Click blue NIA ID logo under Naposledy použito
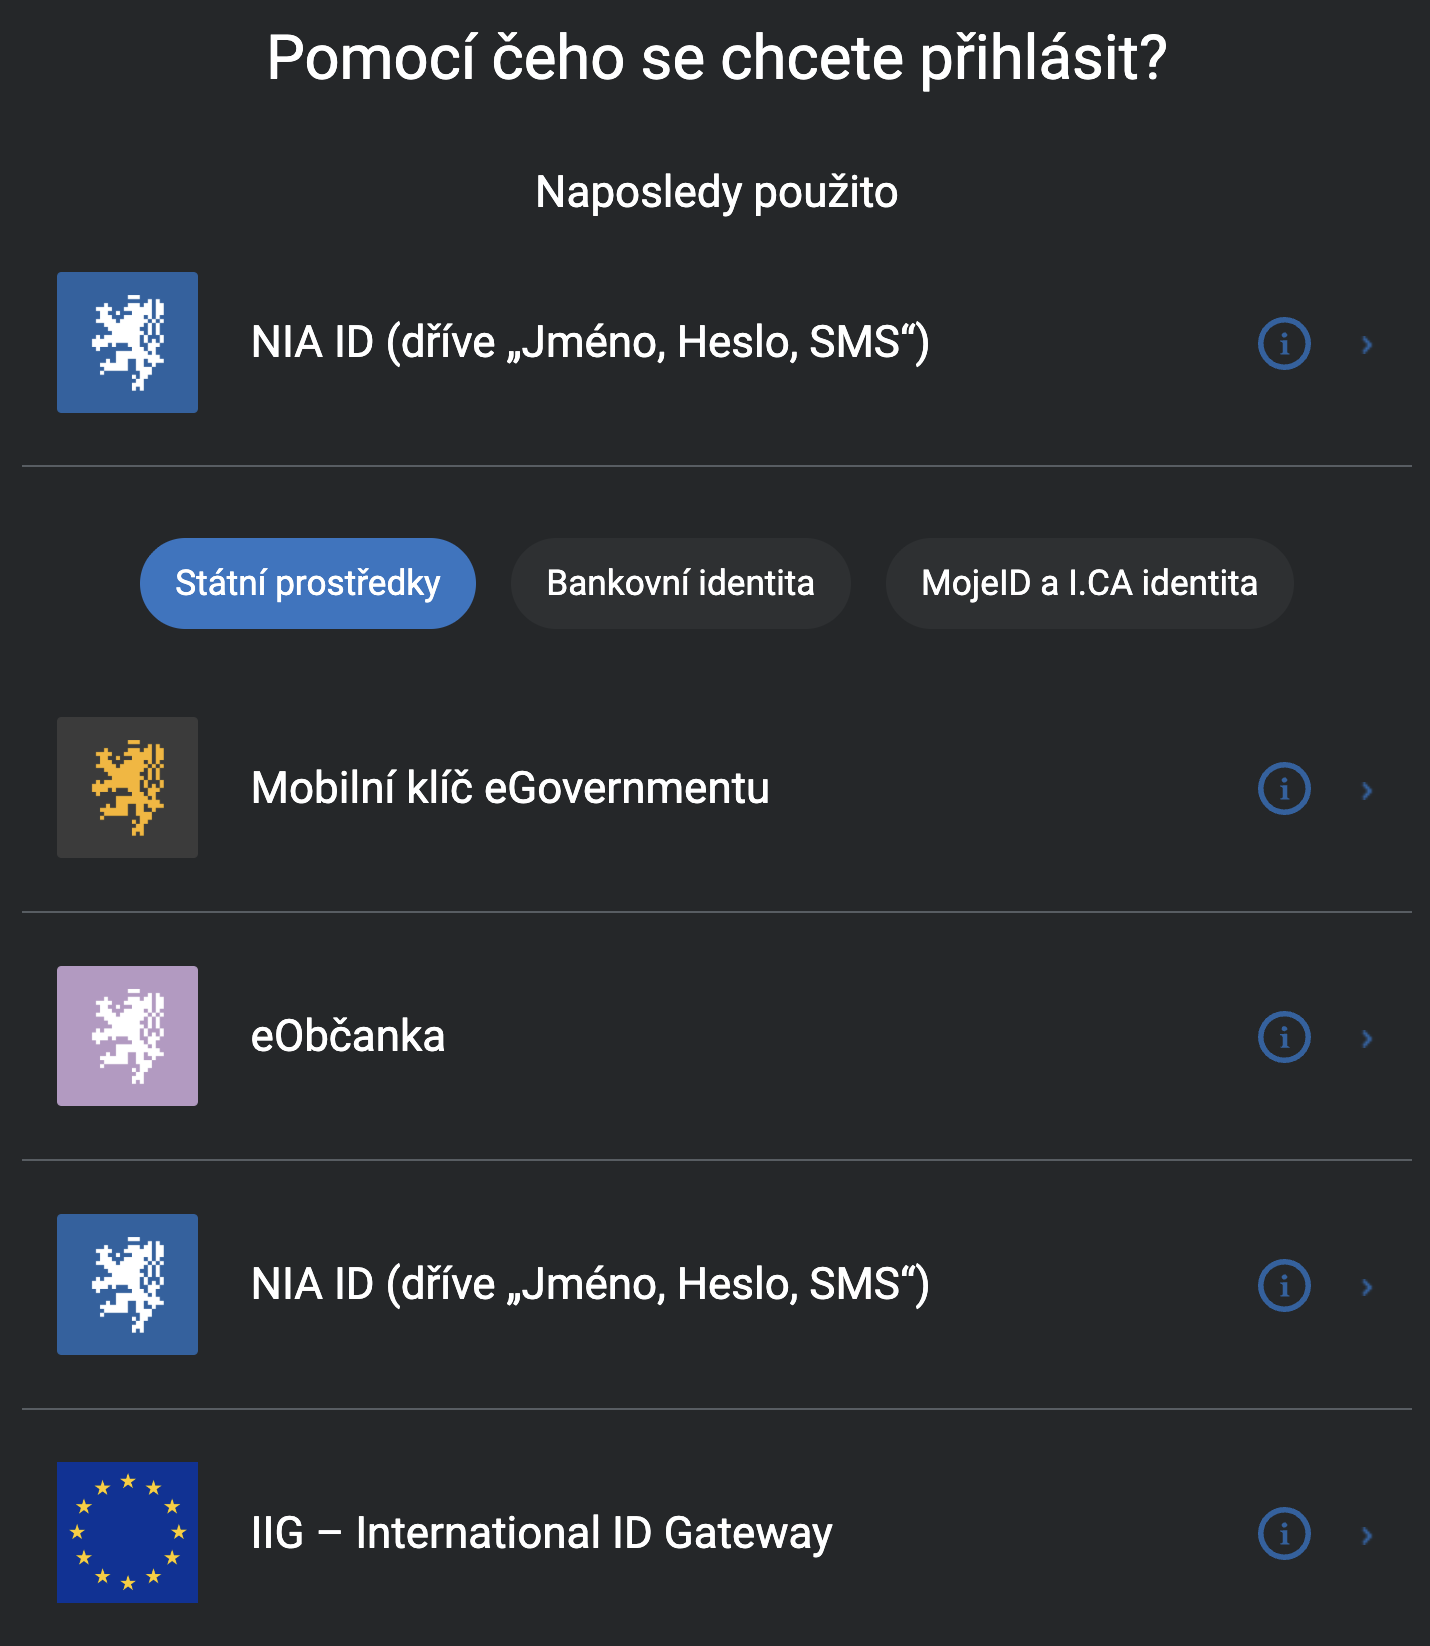Screen dimensions: 1430x1646 pyautogui.click(x=127, y=343)
